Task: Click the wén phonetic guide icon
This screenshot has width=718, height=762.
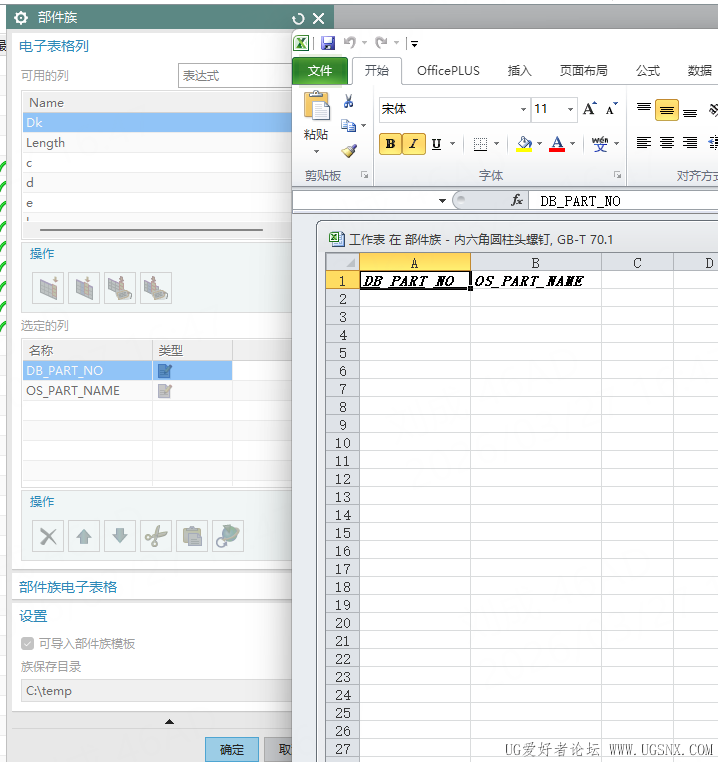Action: pyautogui.click(x=600, y=144)
